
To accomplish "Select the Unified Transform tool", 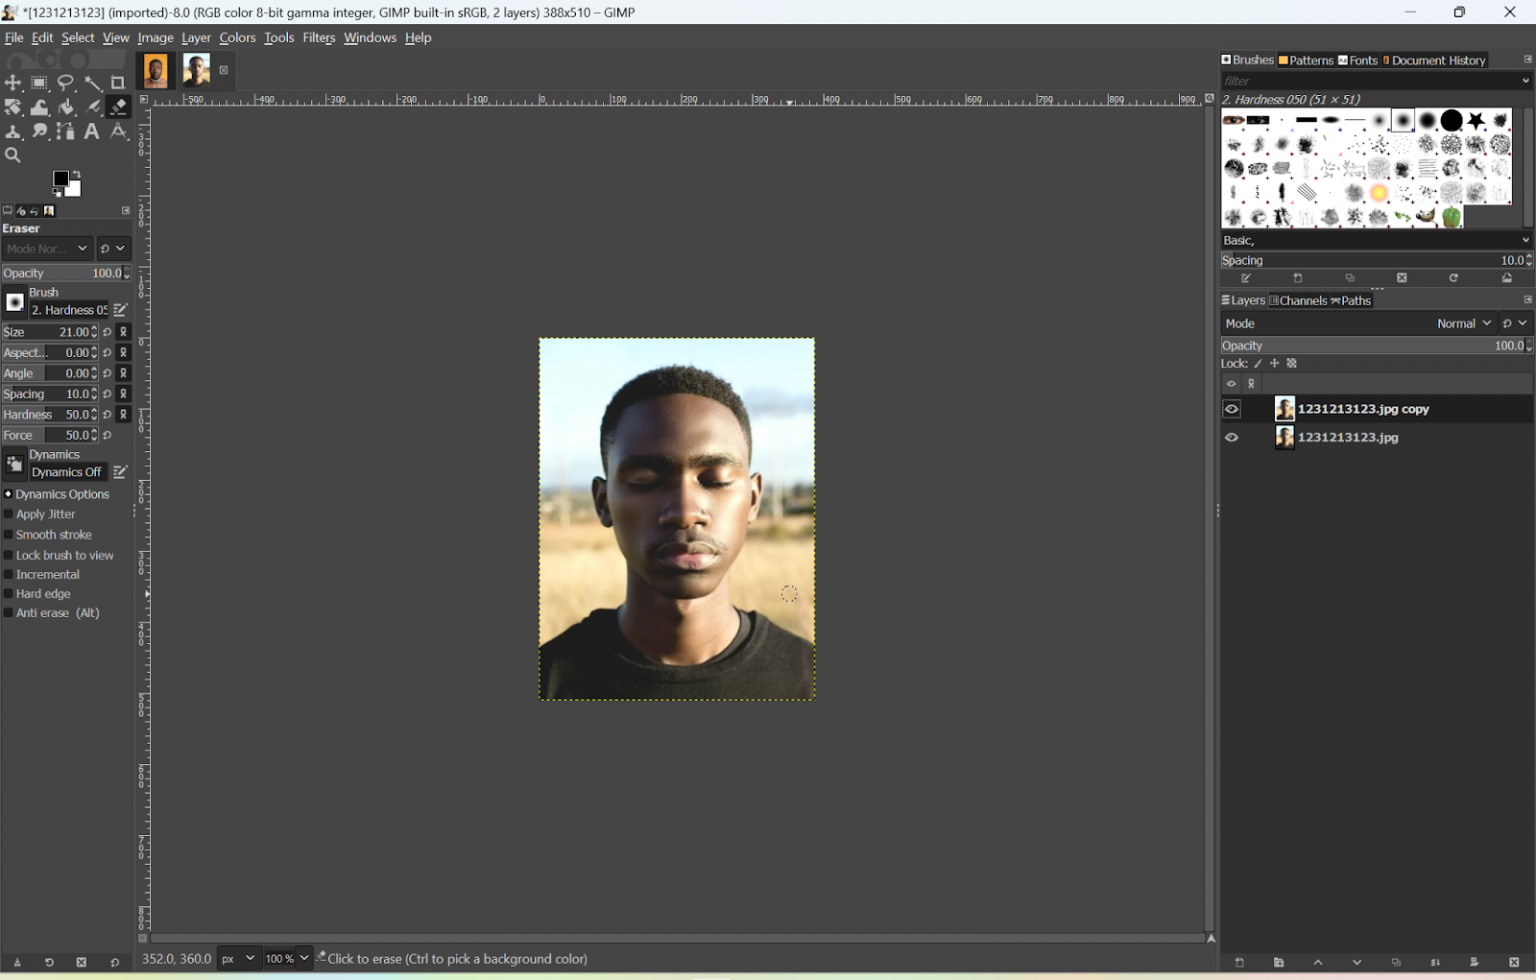I will click(13, 107).
